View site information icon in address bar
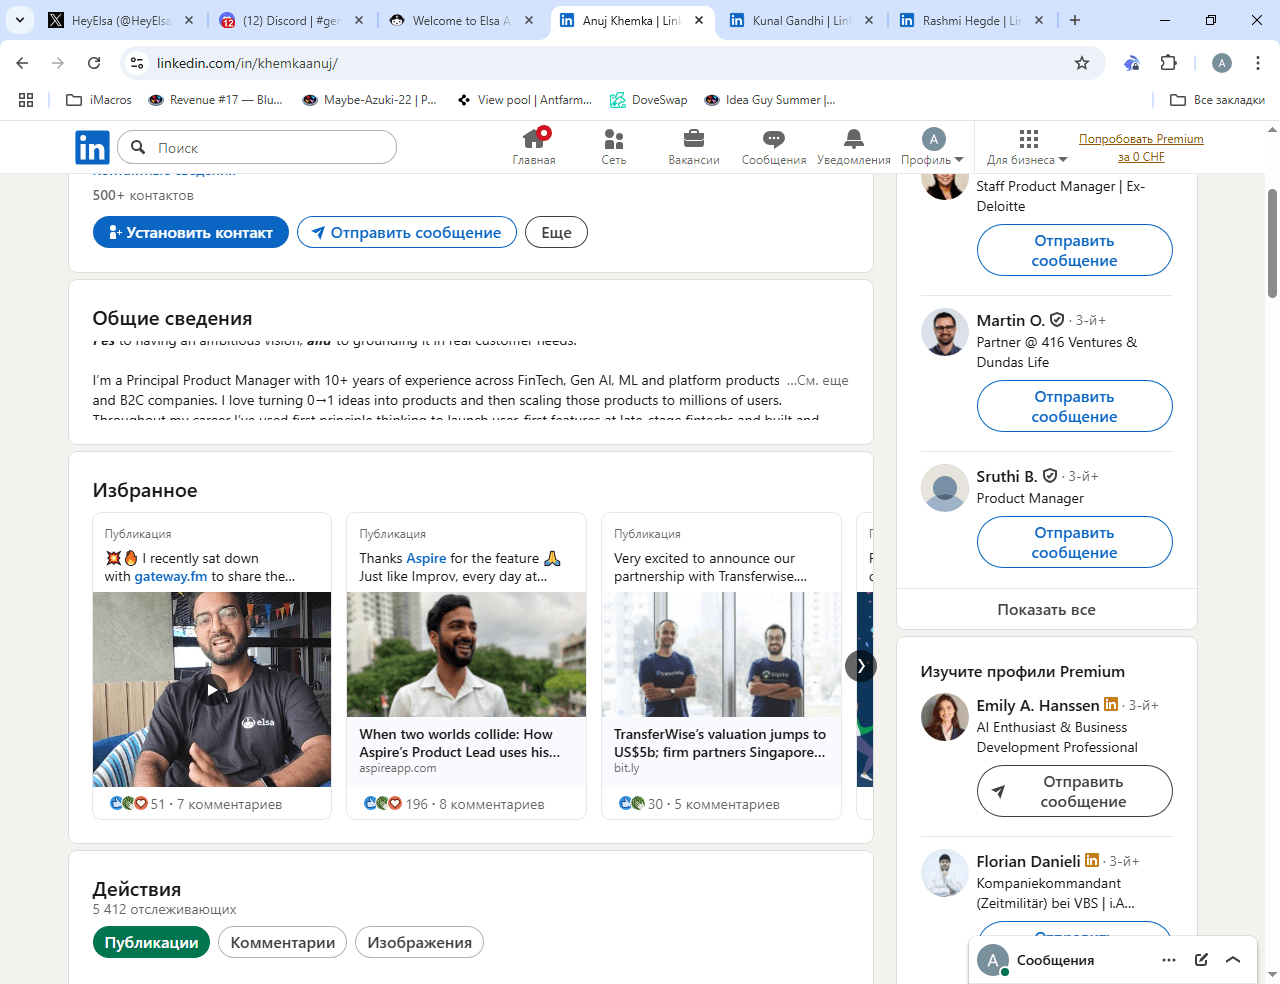The width and height of the screenshot is (1280, 984). [138, 63]
